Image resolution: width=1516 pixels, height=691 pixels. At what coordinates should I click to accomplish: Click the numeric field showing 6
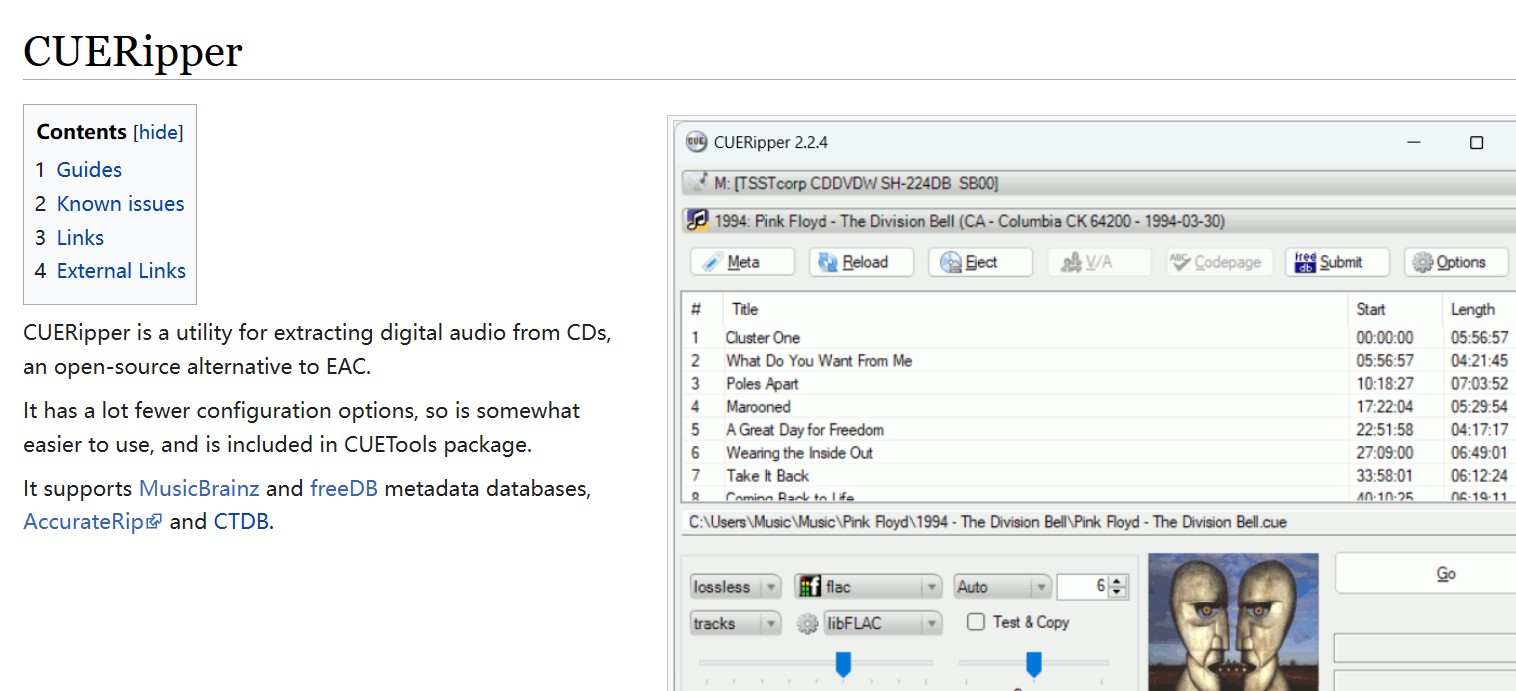tap(1083, 587)
